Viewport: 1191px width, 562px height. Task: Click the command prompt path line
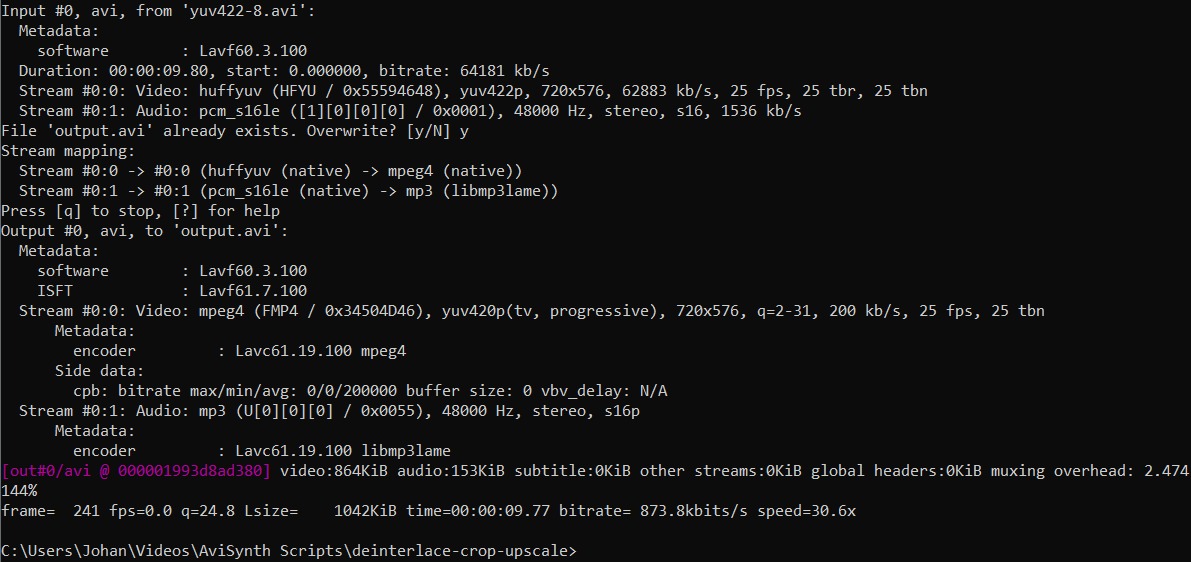pos(288,551)
